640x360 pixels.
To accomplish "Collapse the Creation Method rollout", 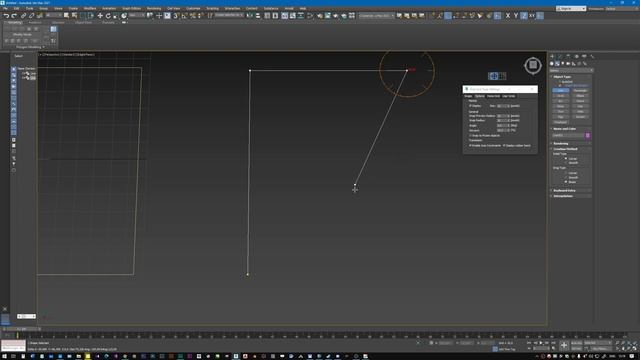I will tap(571, 149).
